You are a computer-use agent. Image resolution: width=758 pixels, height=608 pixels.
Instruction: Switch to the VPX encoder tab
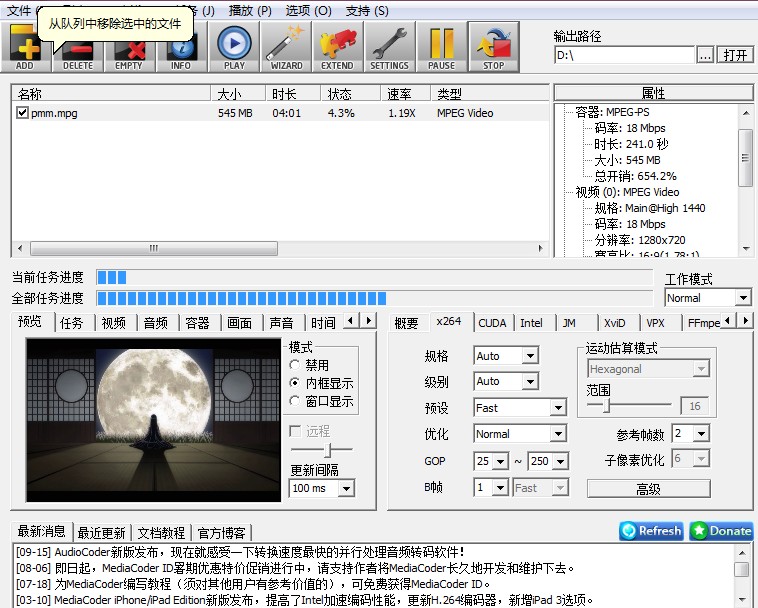click(x=656, y=323)
